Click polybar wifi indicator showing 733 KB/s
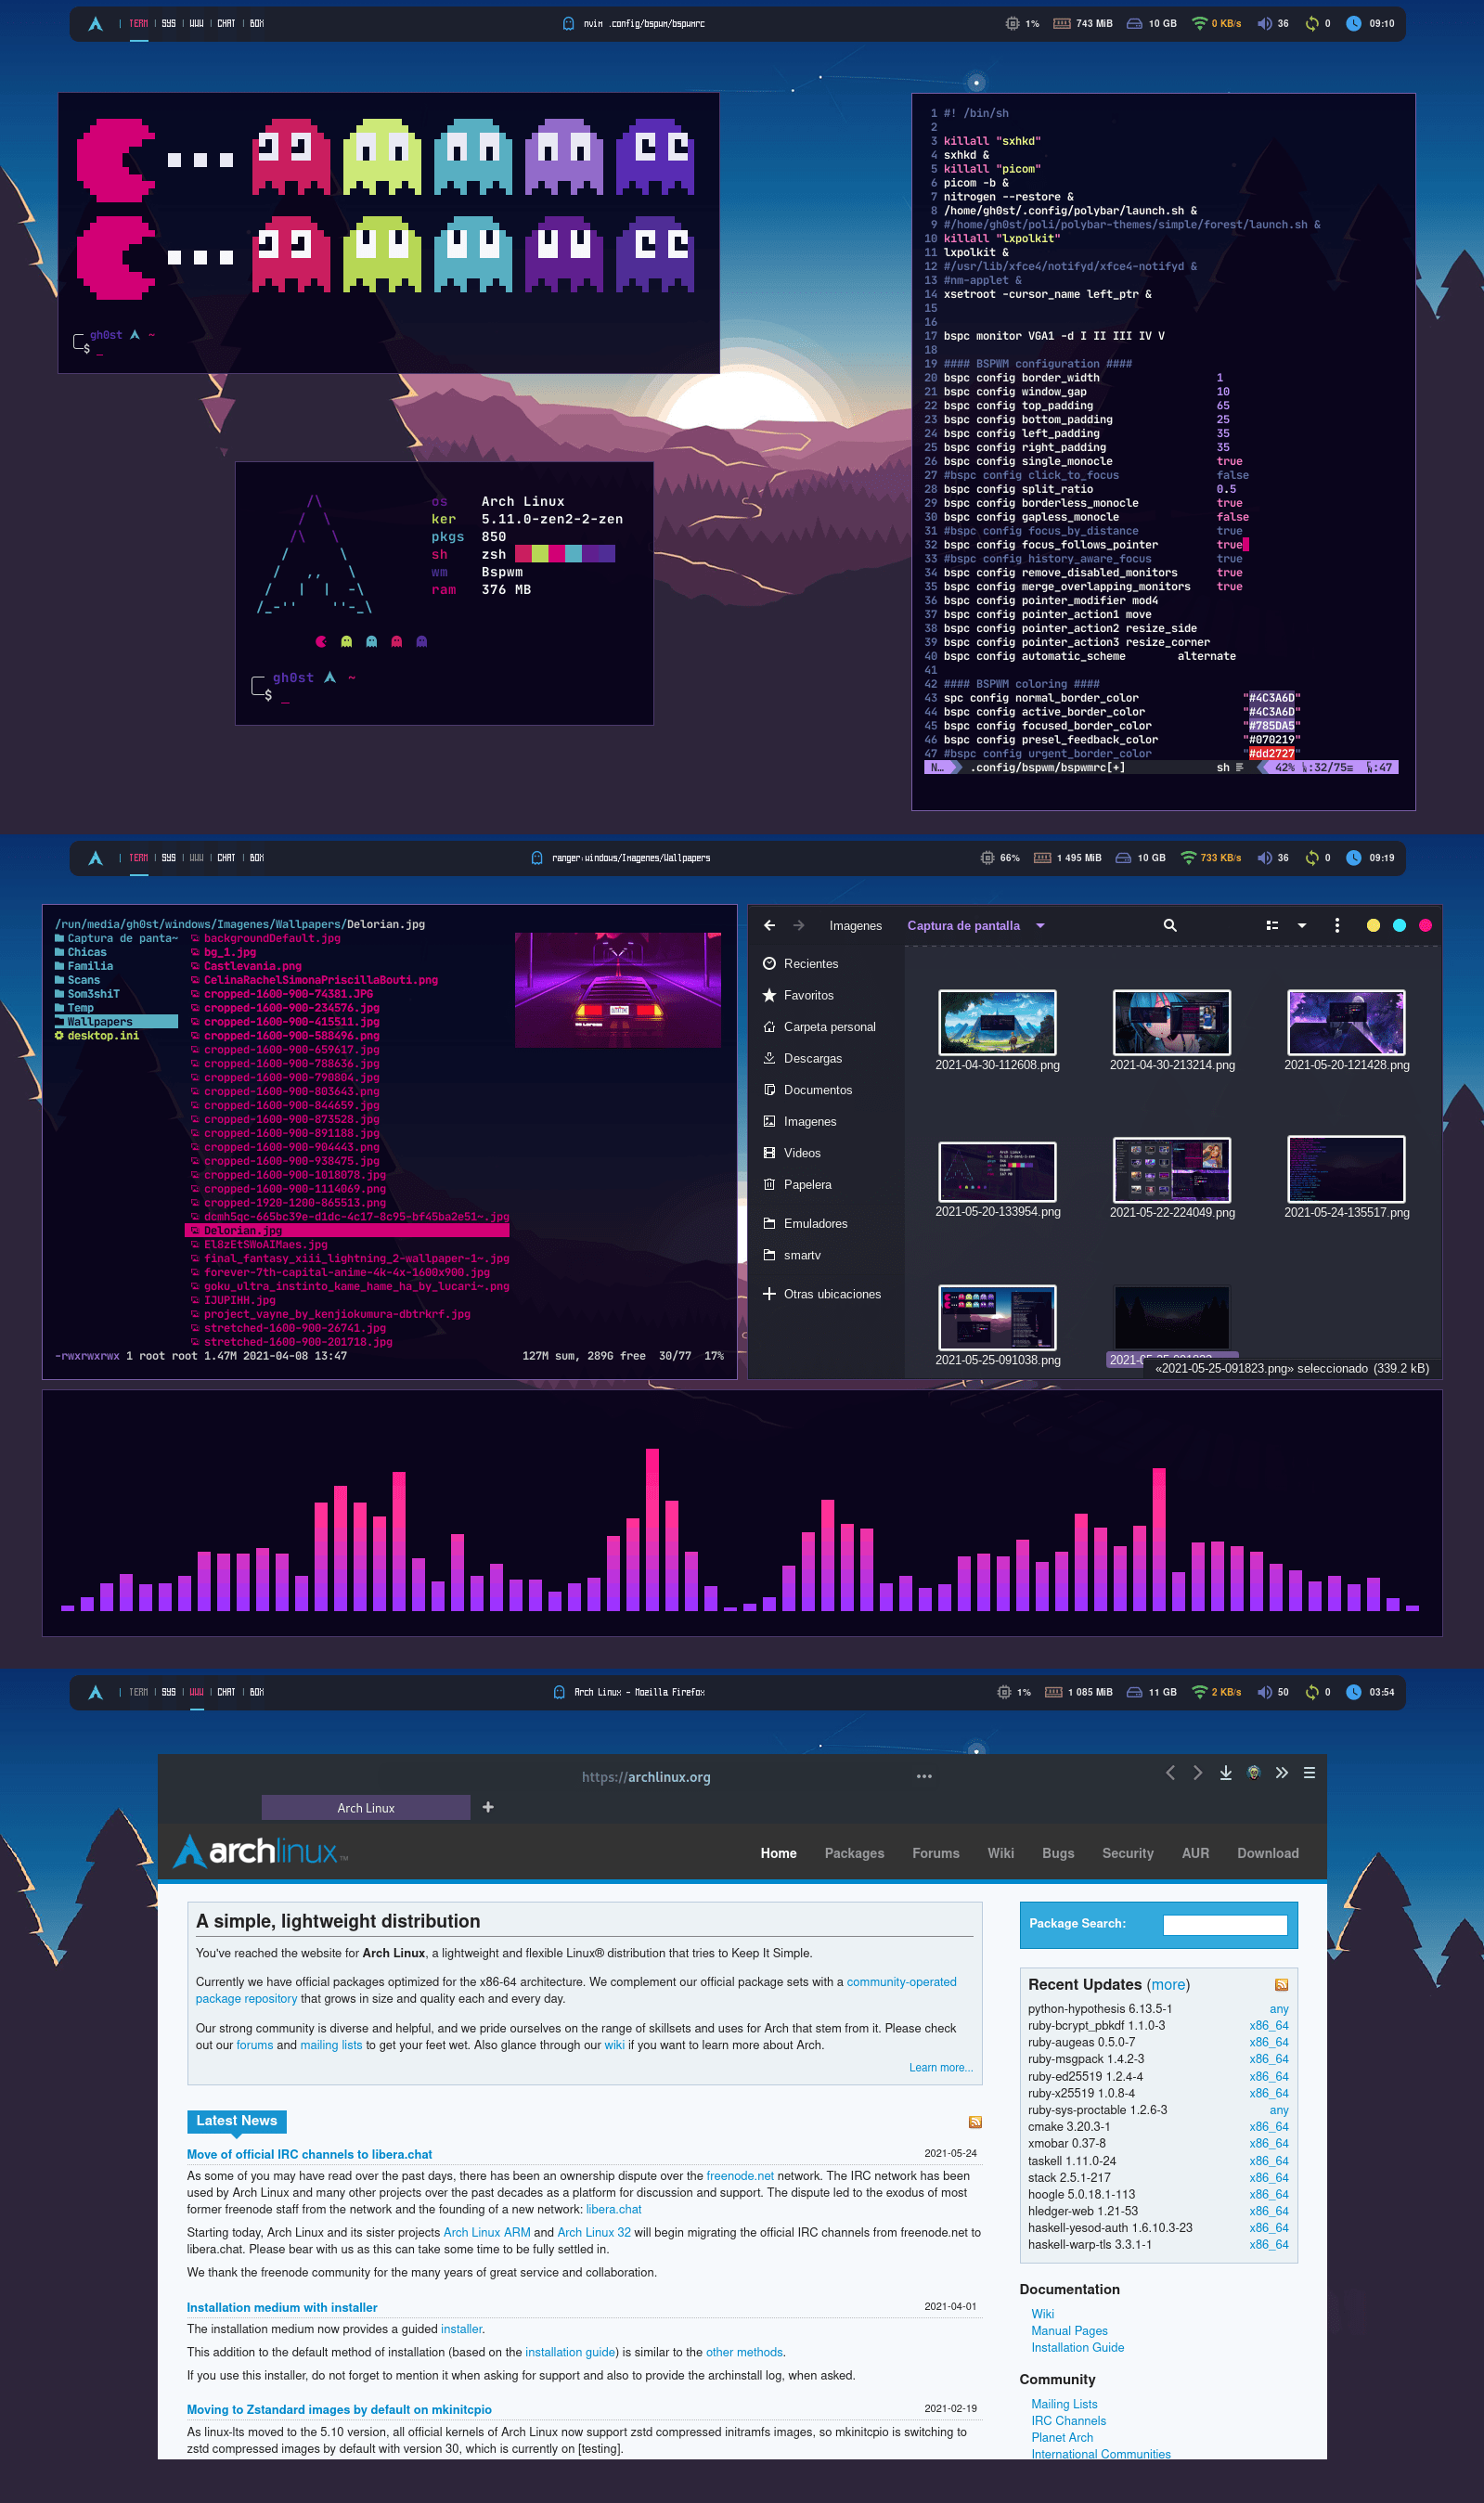The width and height of the screenshot is (1484, 2503). [x=1211, y=857]
